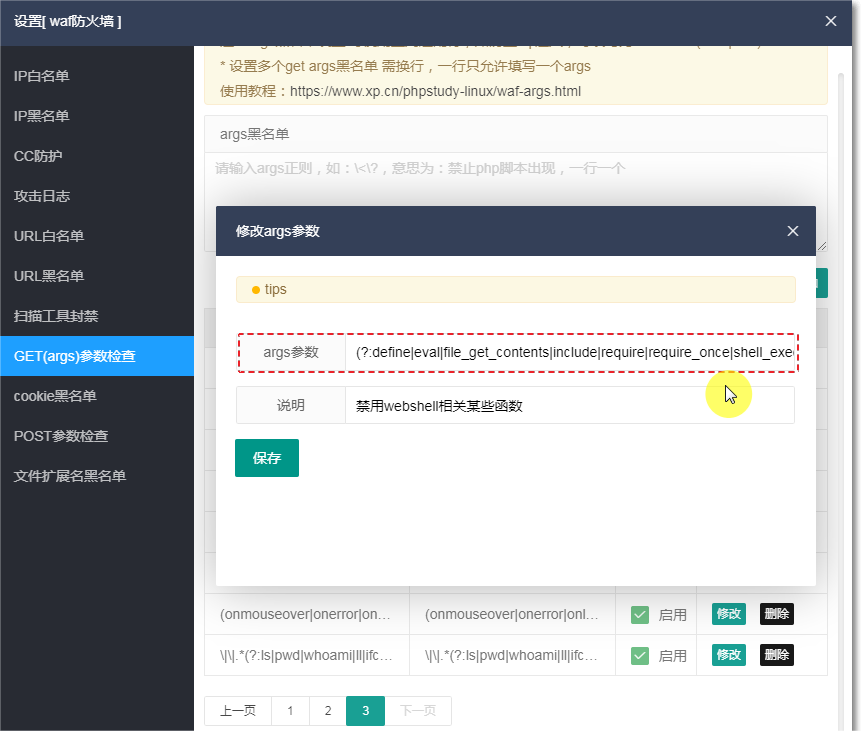
Task: Open POST参数检查 section
Action: click(x=97, y=436)
